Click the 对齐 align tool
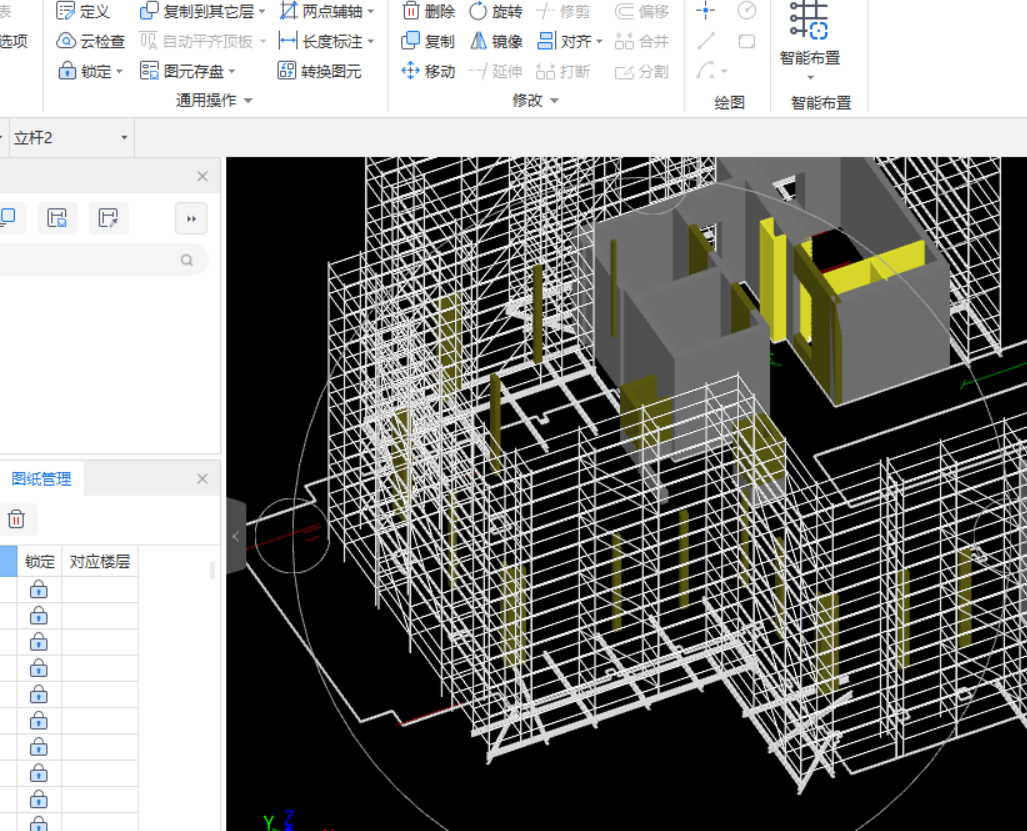 (564, 41)
